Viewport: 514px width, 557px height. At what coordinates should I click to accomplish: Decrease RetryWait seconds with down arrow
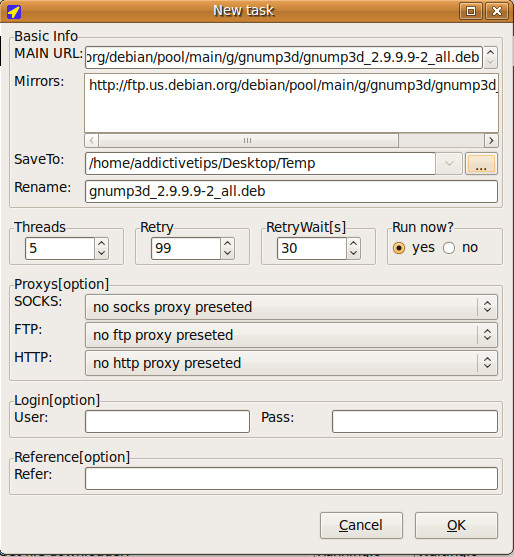[x=353, y=253]
